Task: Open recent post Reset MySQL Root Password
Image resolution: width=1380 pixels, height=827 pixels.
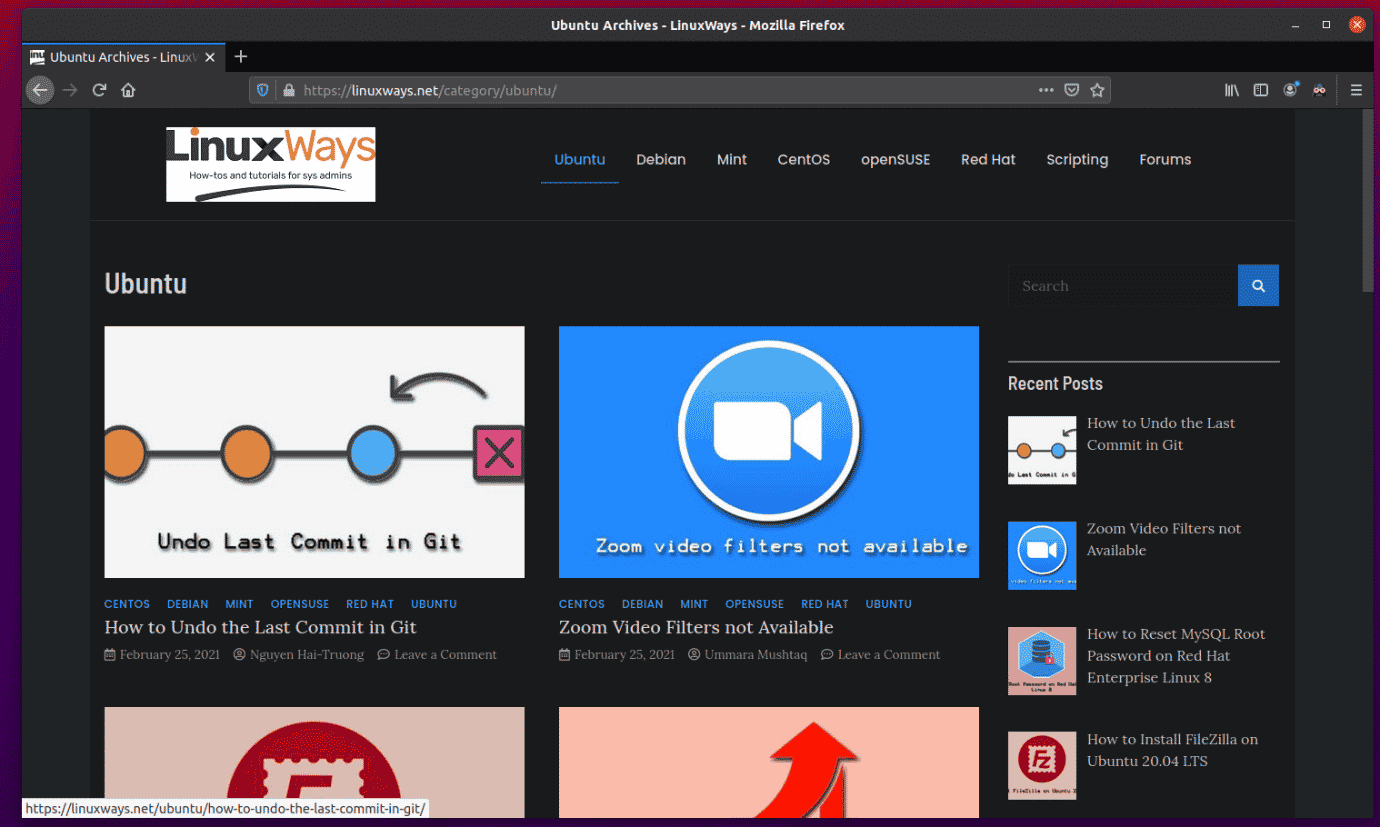Action: 1176,655
